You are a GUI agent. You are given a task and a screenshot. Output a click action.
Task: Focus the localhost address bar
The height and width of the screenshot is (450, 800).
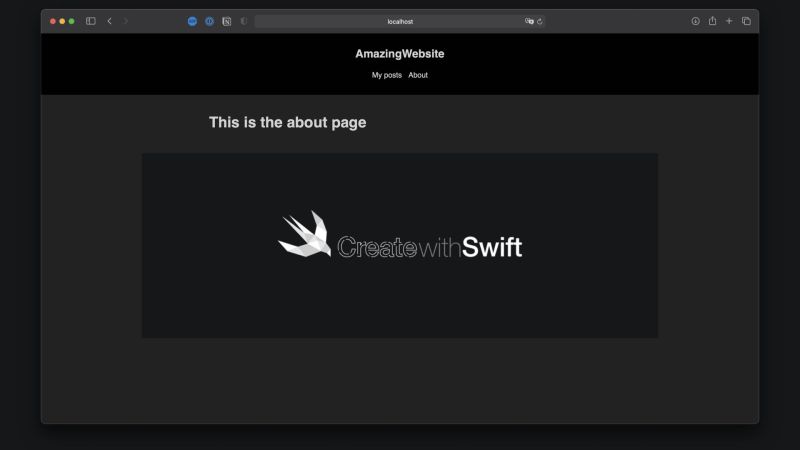[x=400, y=21]
